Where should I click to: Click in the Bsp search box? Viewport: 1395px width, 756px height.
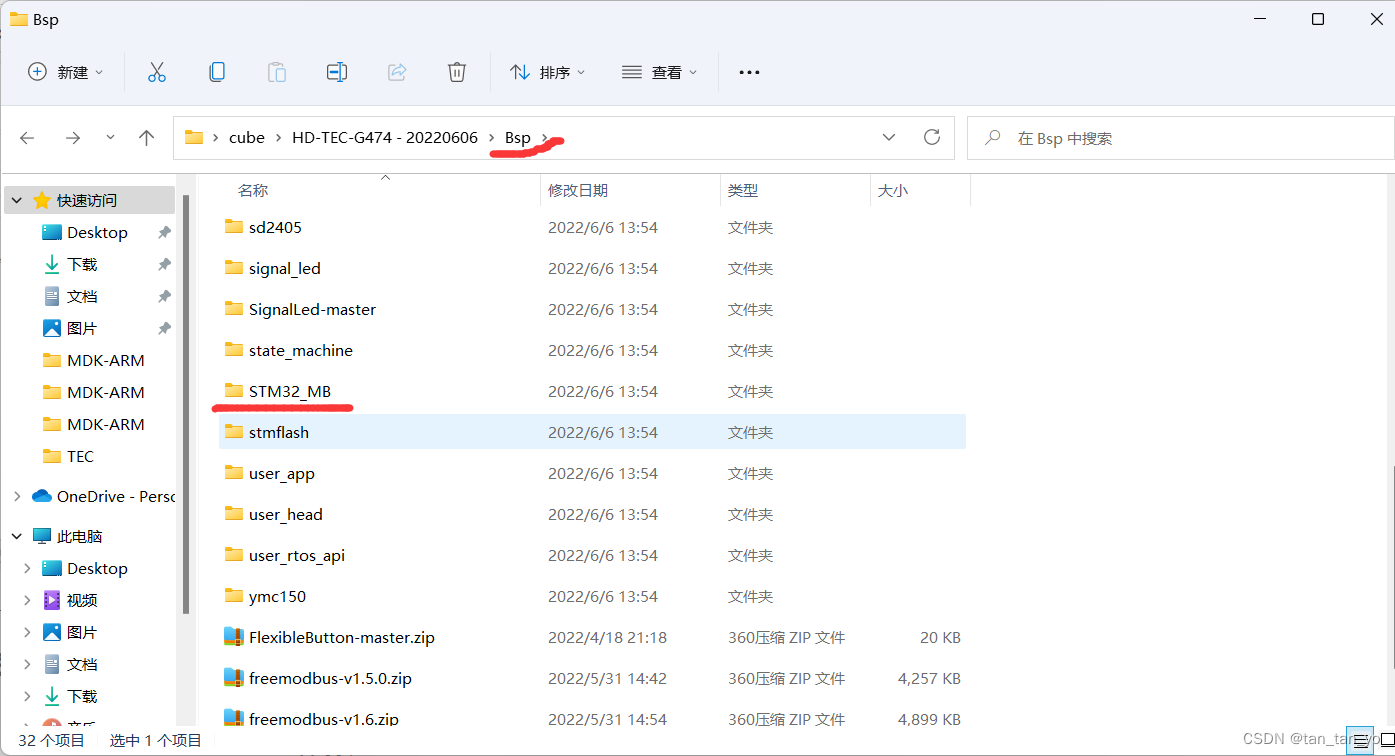[x=1180, y=138]
